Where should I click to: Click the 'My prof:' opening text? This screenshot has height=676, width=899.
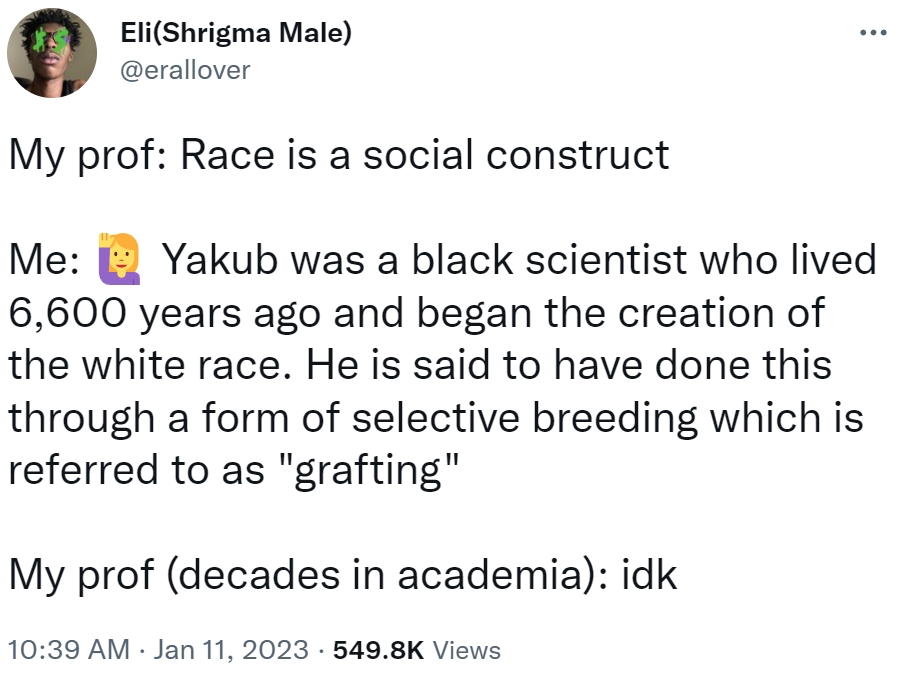click(88, 156)
